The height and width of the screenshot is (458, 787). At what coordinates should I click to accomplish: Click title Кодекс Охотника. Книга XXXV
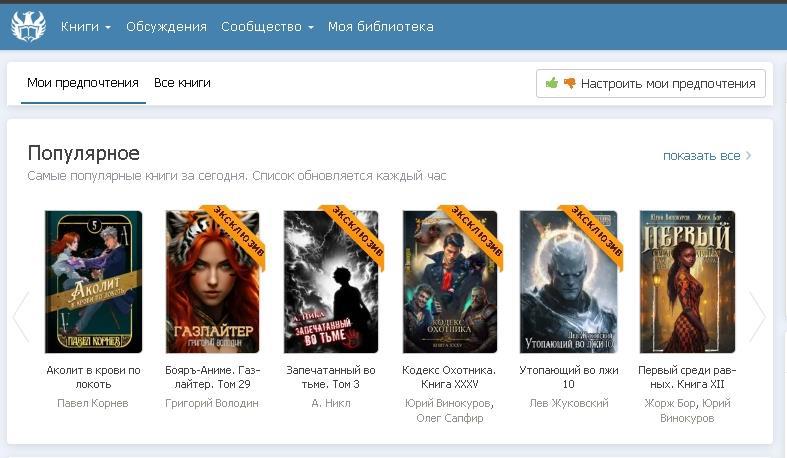(449, 377)
